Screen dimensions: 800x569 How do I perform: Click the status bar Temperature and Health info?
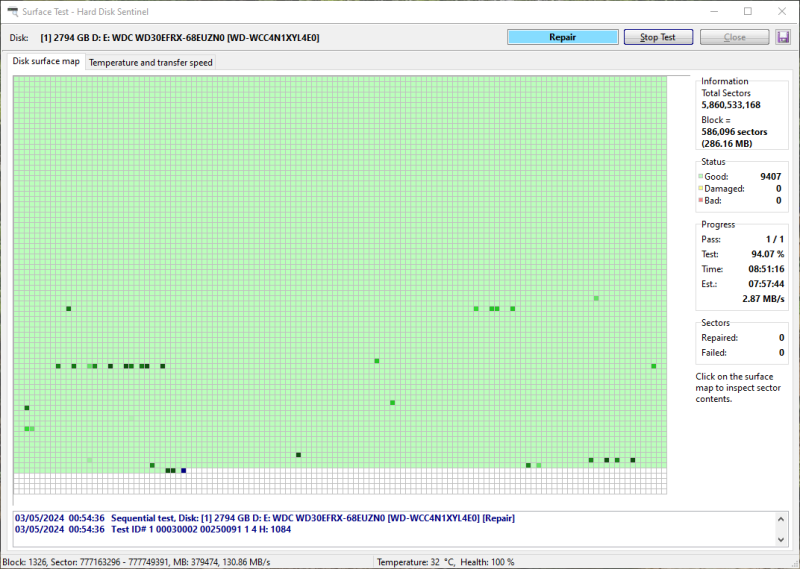(x=445, y=562)
